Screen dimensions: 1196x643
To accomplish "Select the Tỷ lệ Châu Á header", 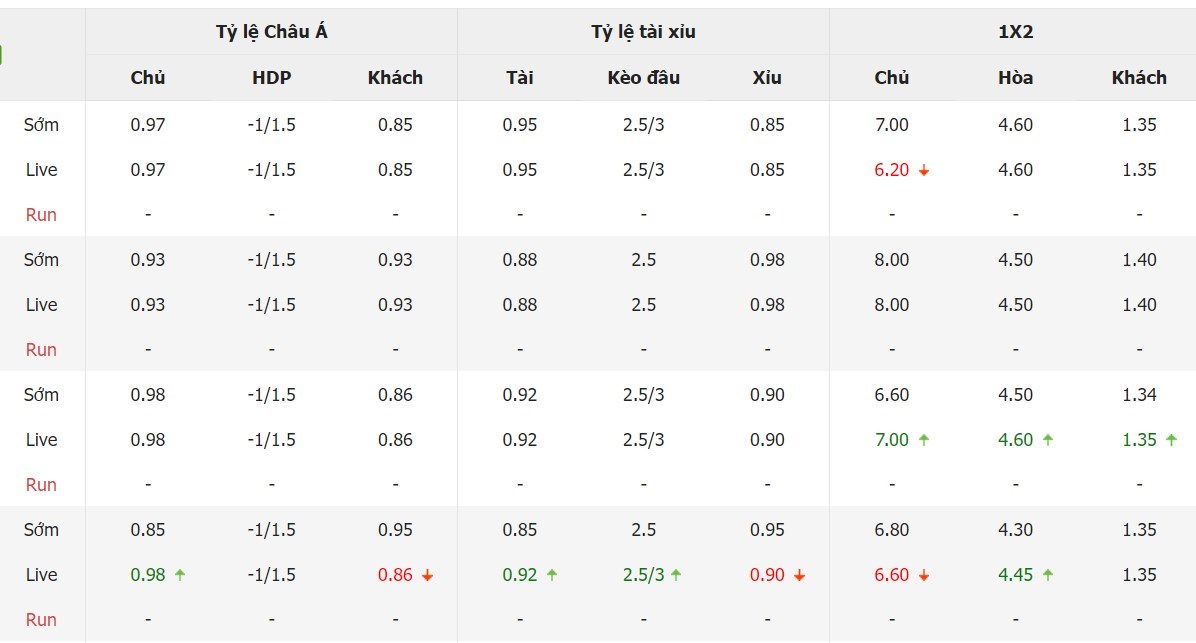I will pos(272,32).
